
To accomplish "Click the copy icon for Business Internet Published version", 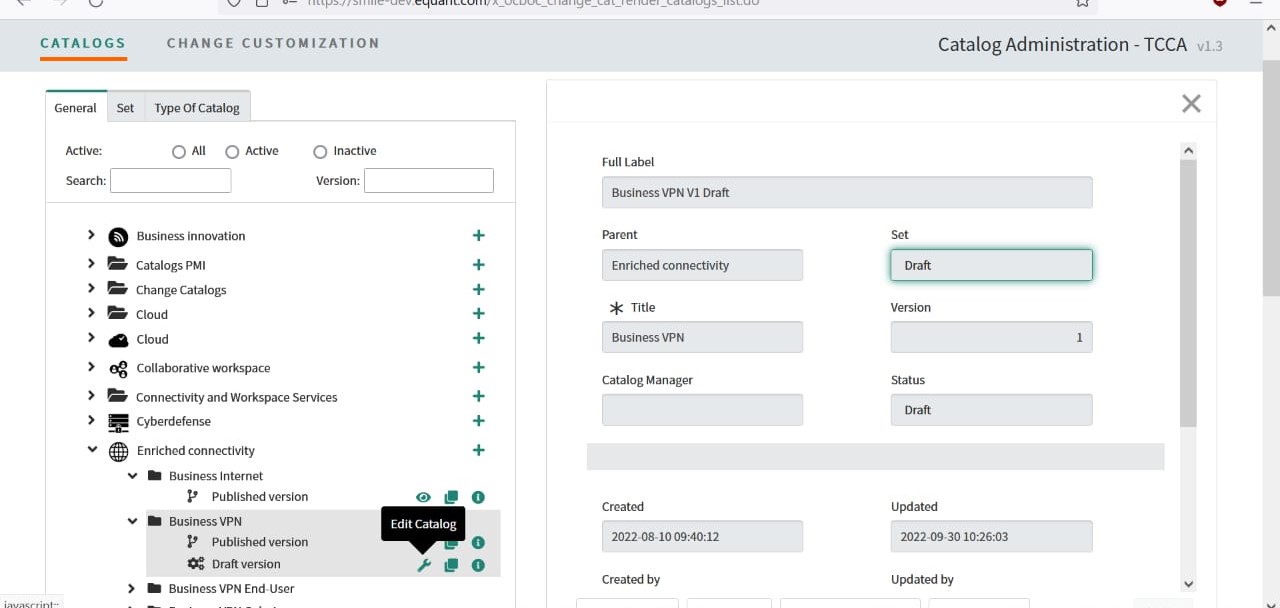I will 451,497.
